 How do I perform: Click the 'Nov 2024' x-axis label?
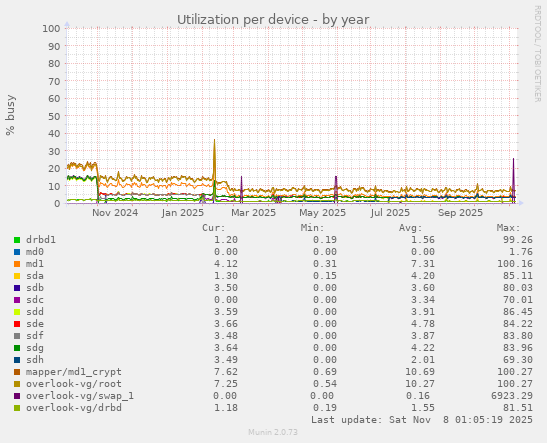click(x=115, y=212)
